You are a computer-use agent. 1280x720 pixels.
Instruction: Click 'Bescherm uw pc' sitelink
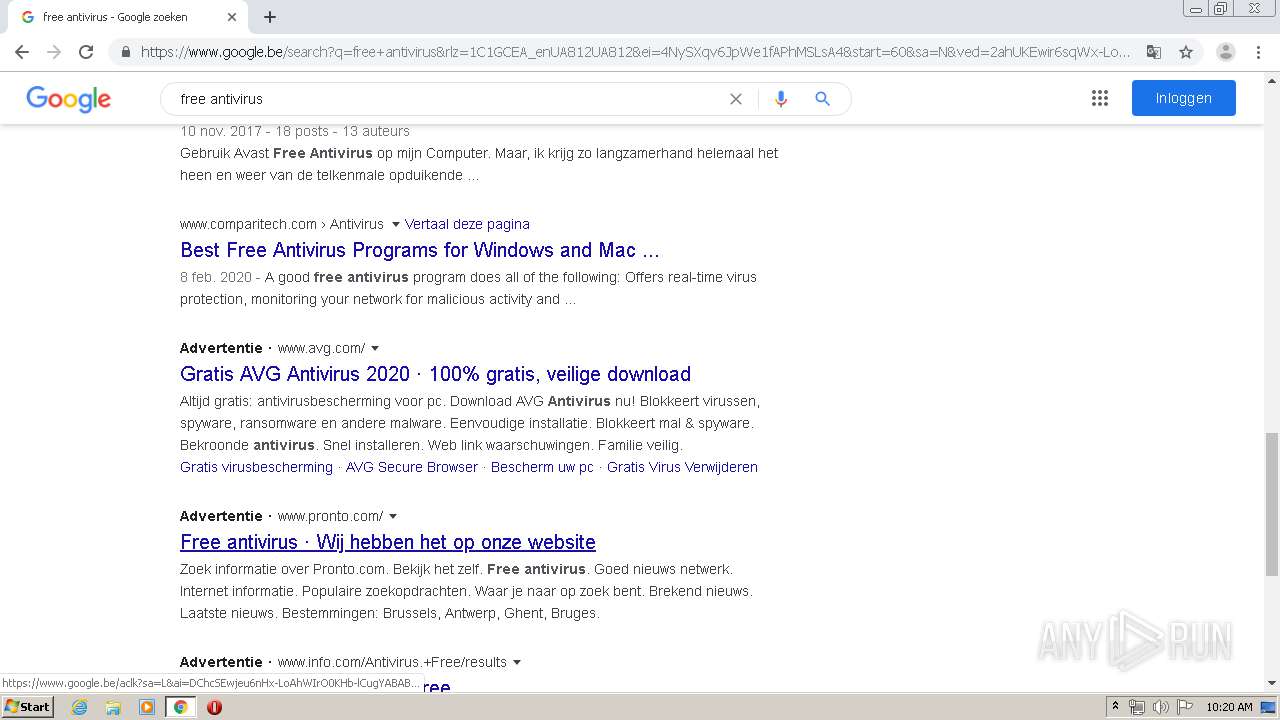542,467
